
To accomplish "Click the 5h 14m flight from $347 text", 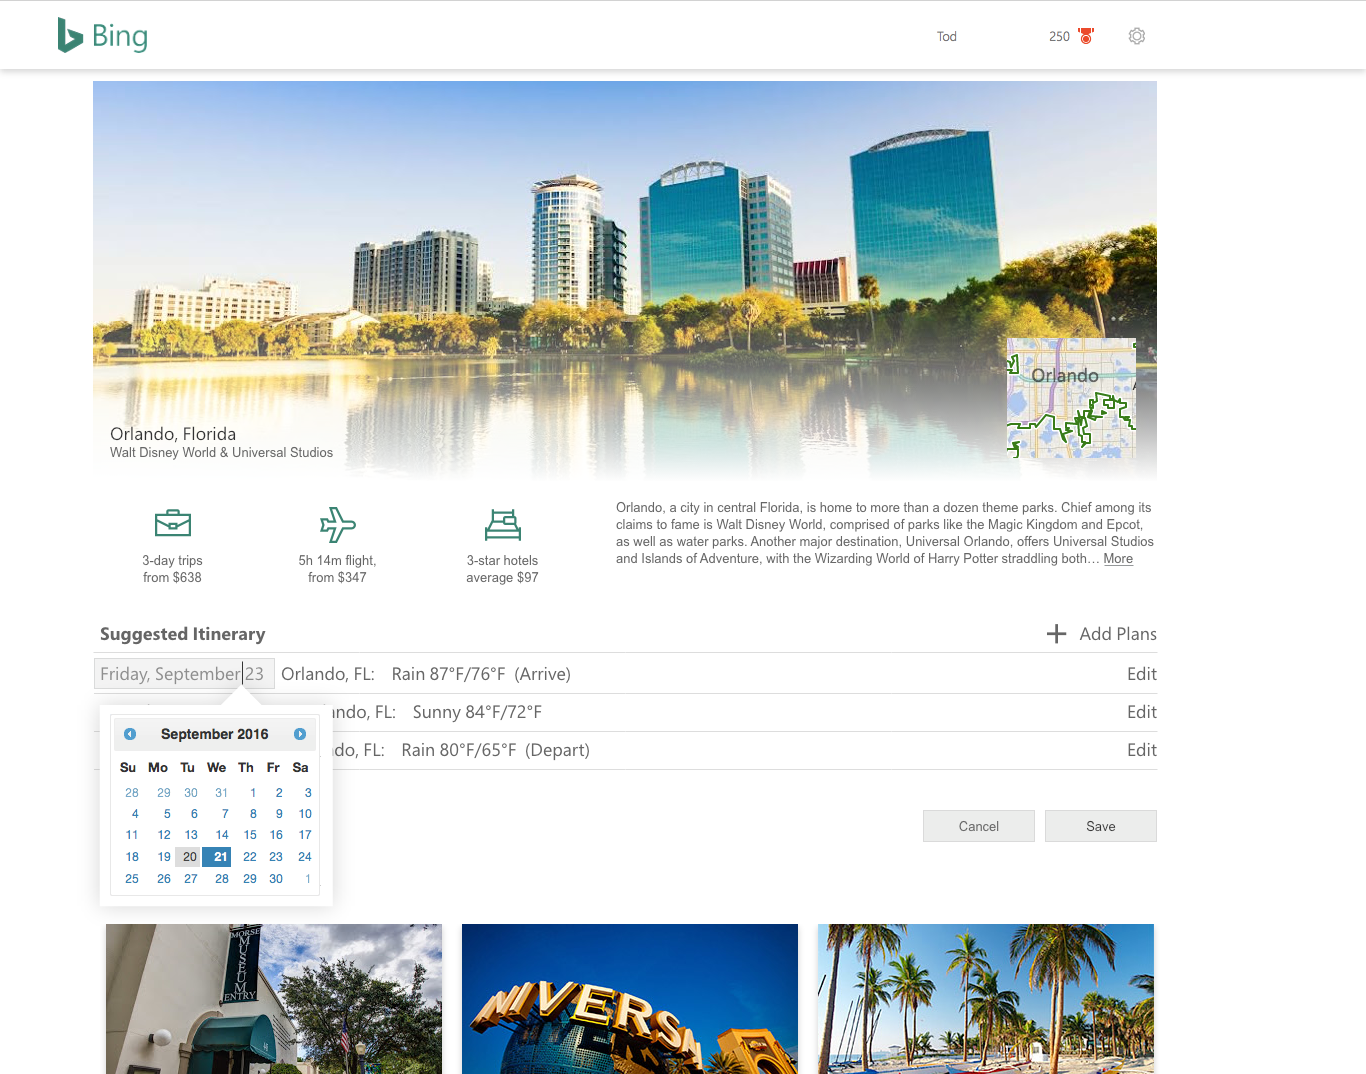I will point(338,569).
